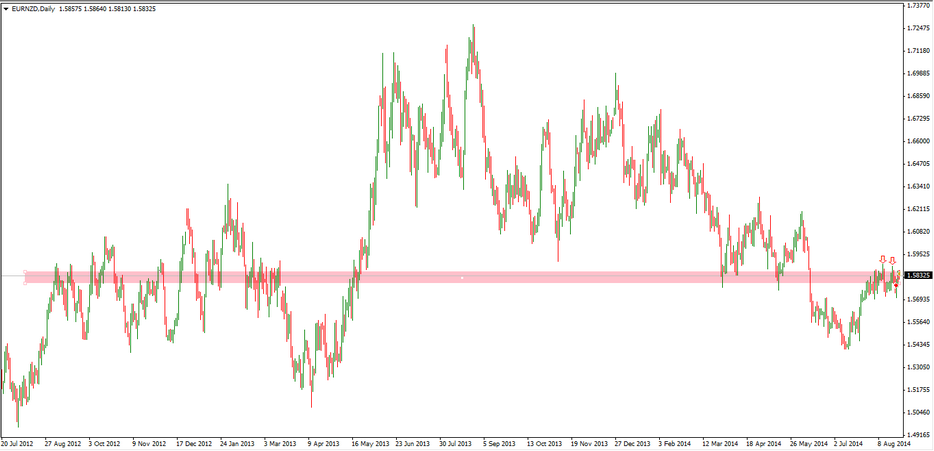Click the red dot marker below the arrows
934x451 pixels.
(x=896, y=285)
